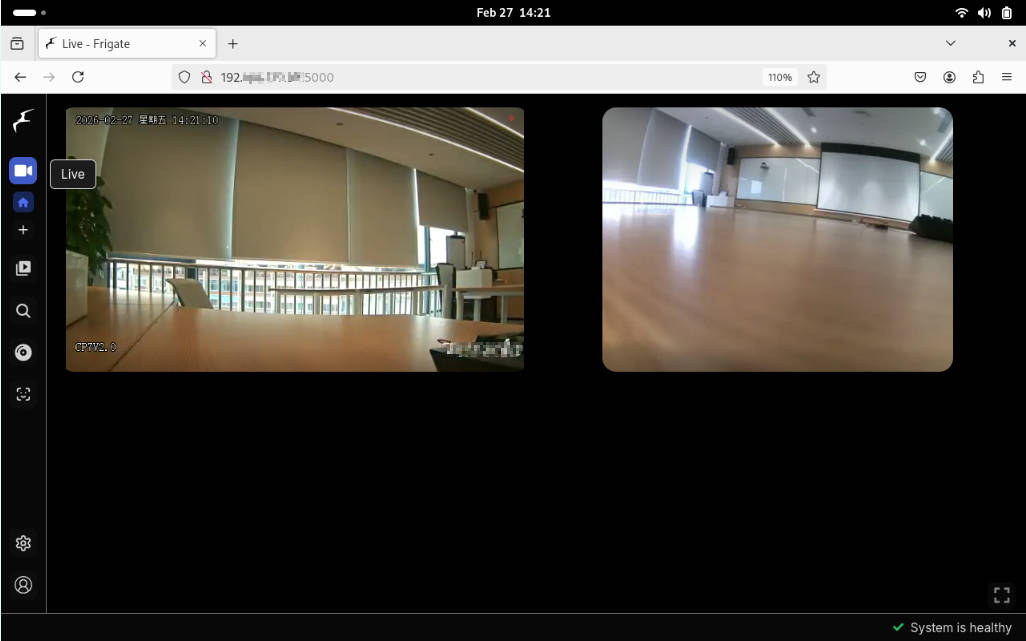1026x641 pixels.
Task: Open the Review page in sidebar
Action: [23, 269]
